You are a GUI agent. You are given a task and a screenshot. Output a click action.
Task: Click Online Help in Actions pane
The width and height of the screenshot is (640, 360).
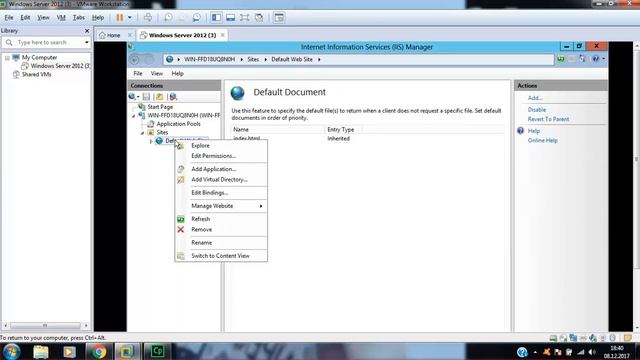[x=542, y=140]
